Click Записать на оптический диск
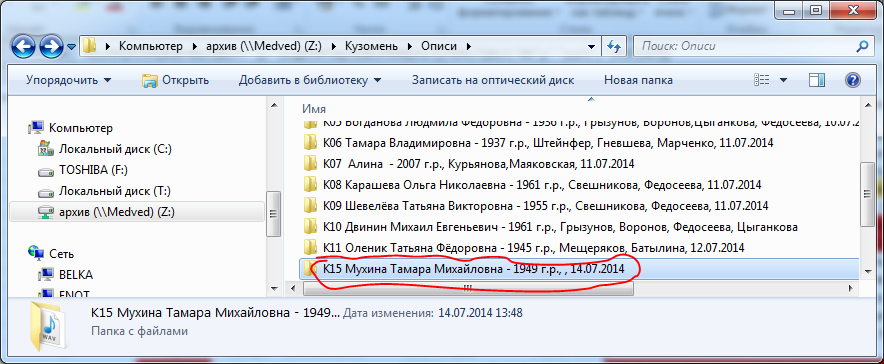Viewport: 884px width, 364px height. tap(493, 80)
